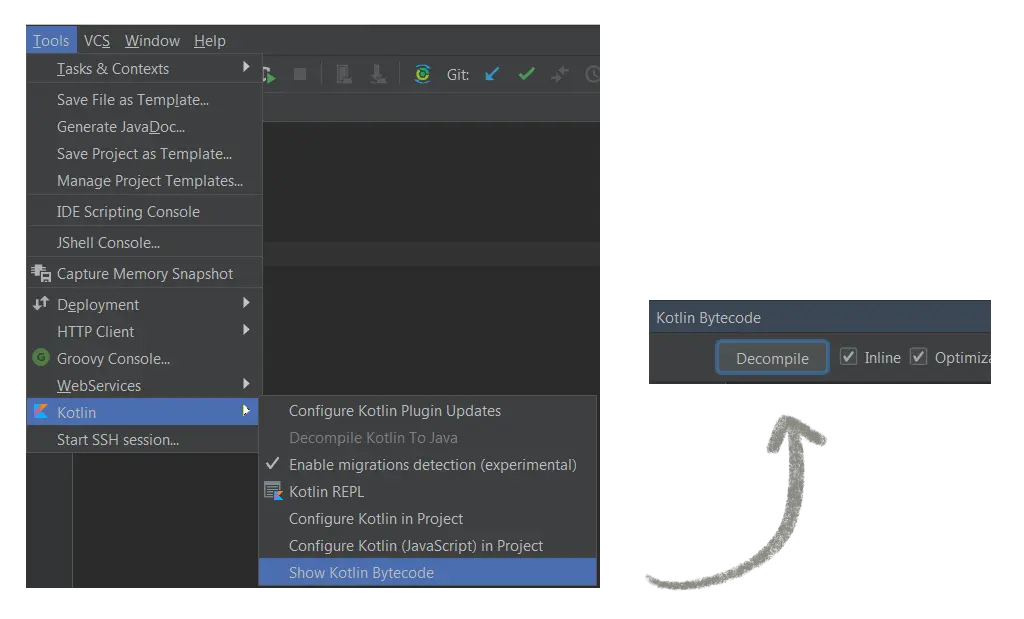Click the HTTP Client menu text
This screenshot has height=619, width=1024.
pos(95,332)
